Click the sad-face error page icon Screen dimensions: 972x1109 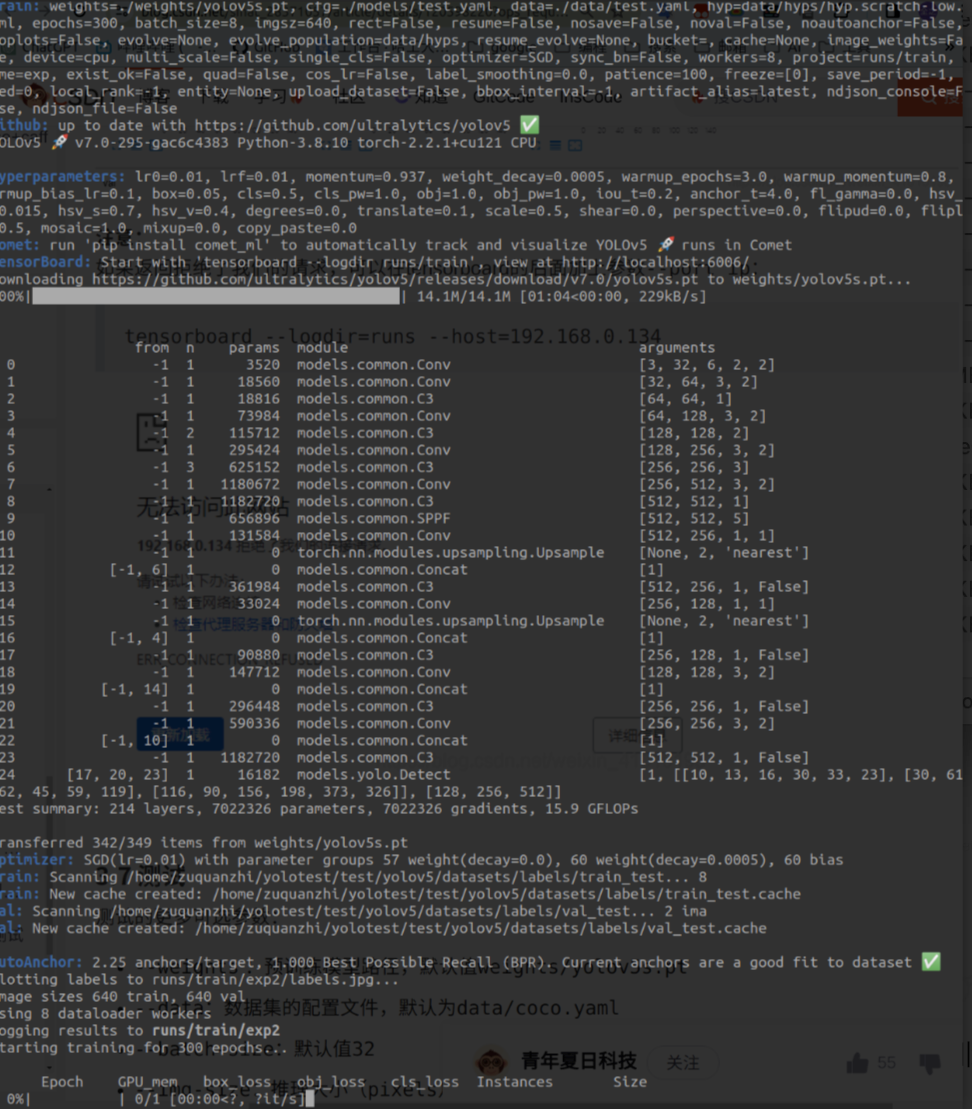point(151,432)
